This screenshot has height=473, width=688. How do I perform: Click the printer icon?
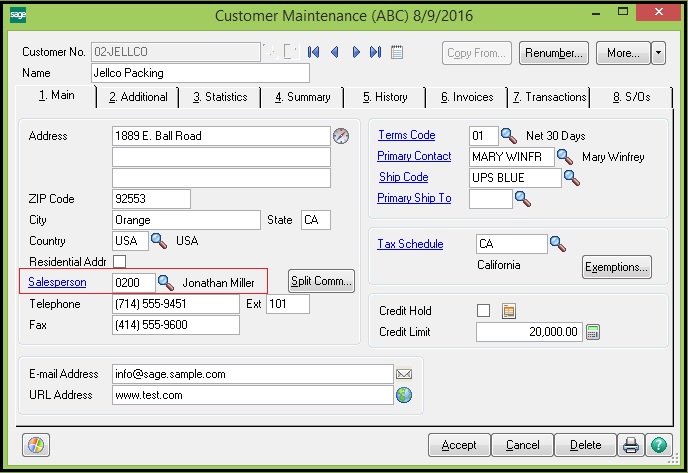[631, 445]
